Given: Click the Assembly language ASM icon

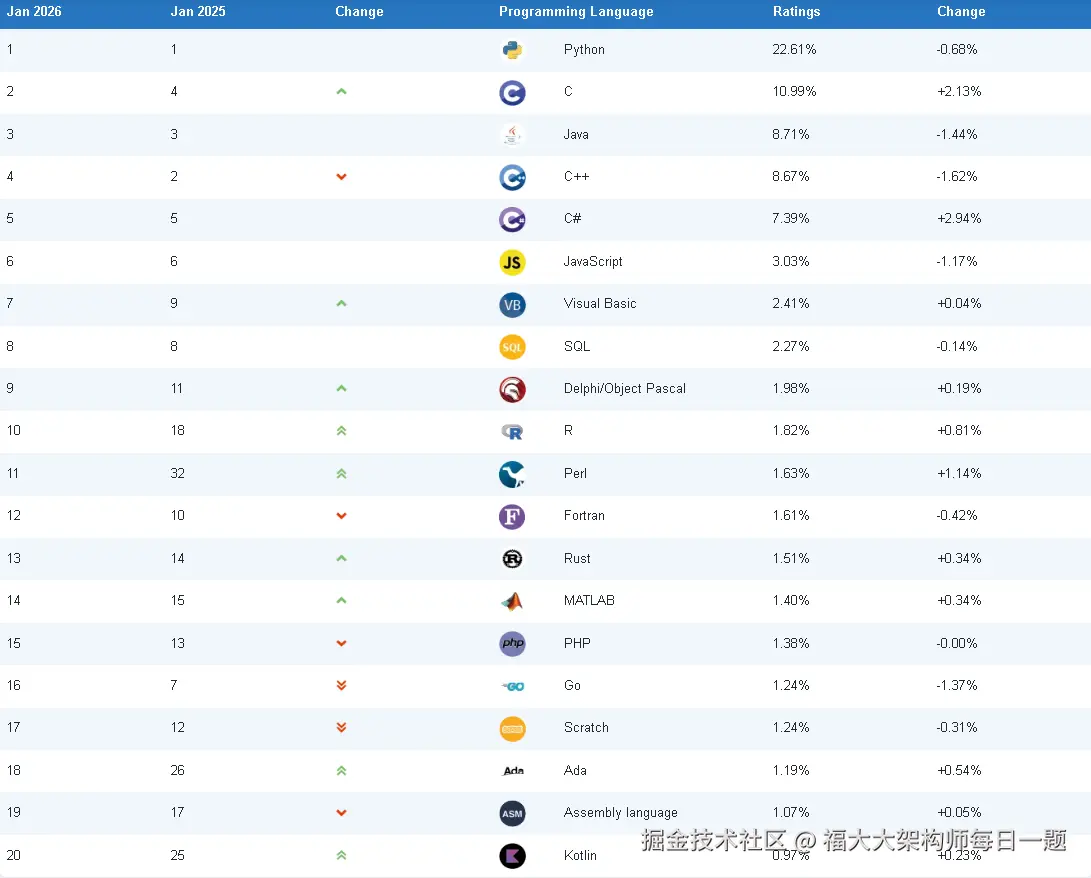Looking at the screenshot, I should (512, 814).
